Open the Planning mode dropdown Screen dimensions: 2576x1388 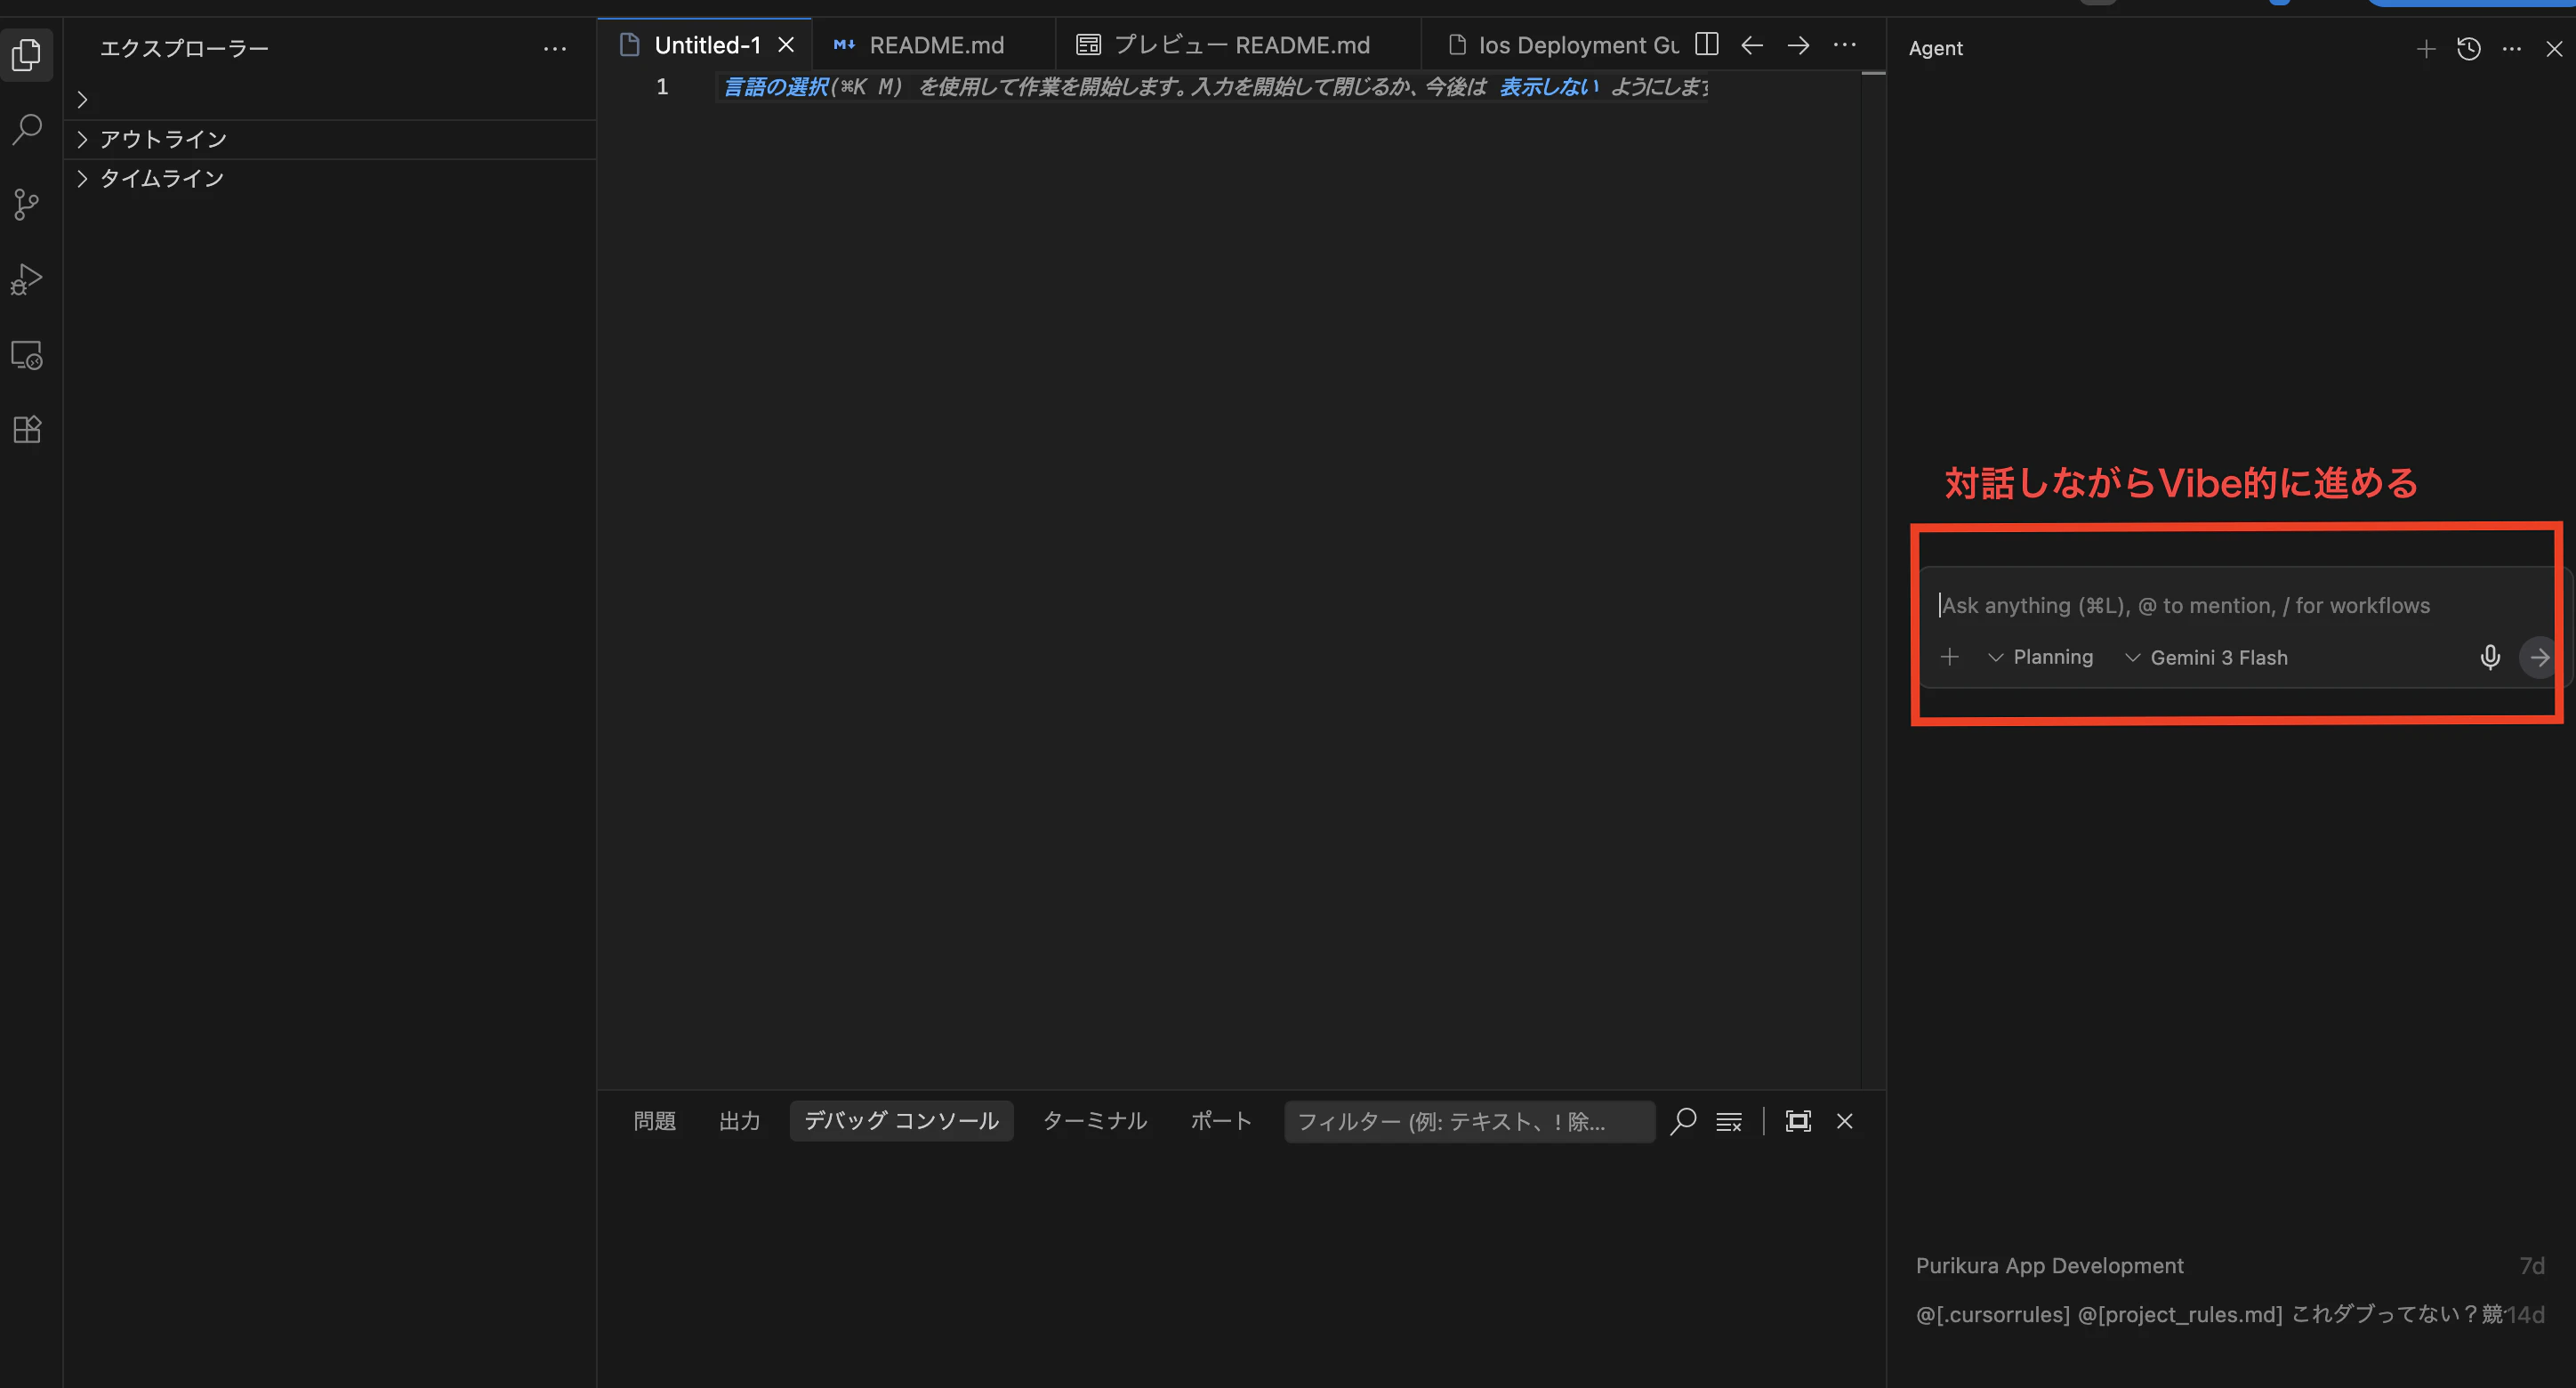[2040, 657]
